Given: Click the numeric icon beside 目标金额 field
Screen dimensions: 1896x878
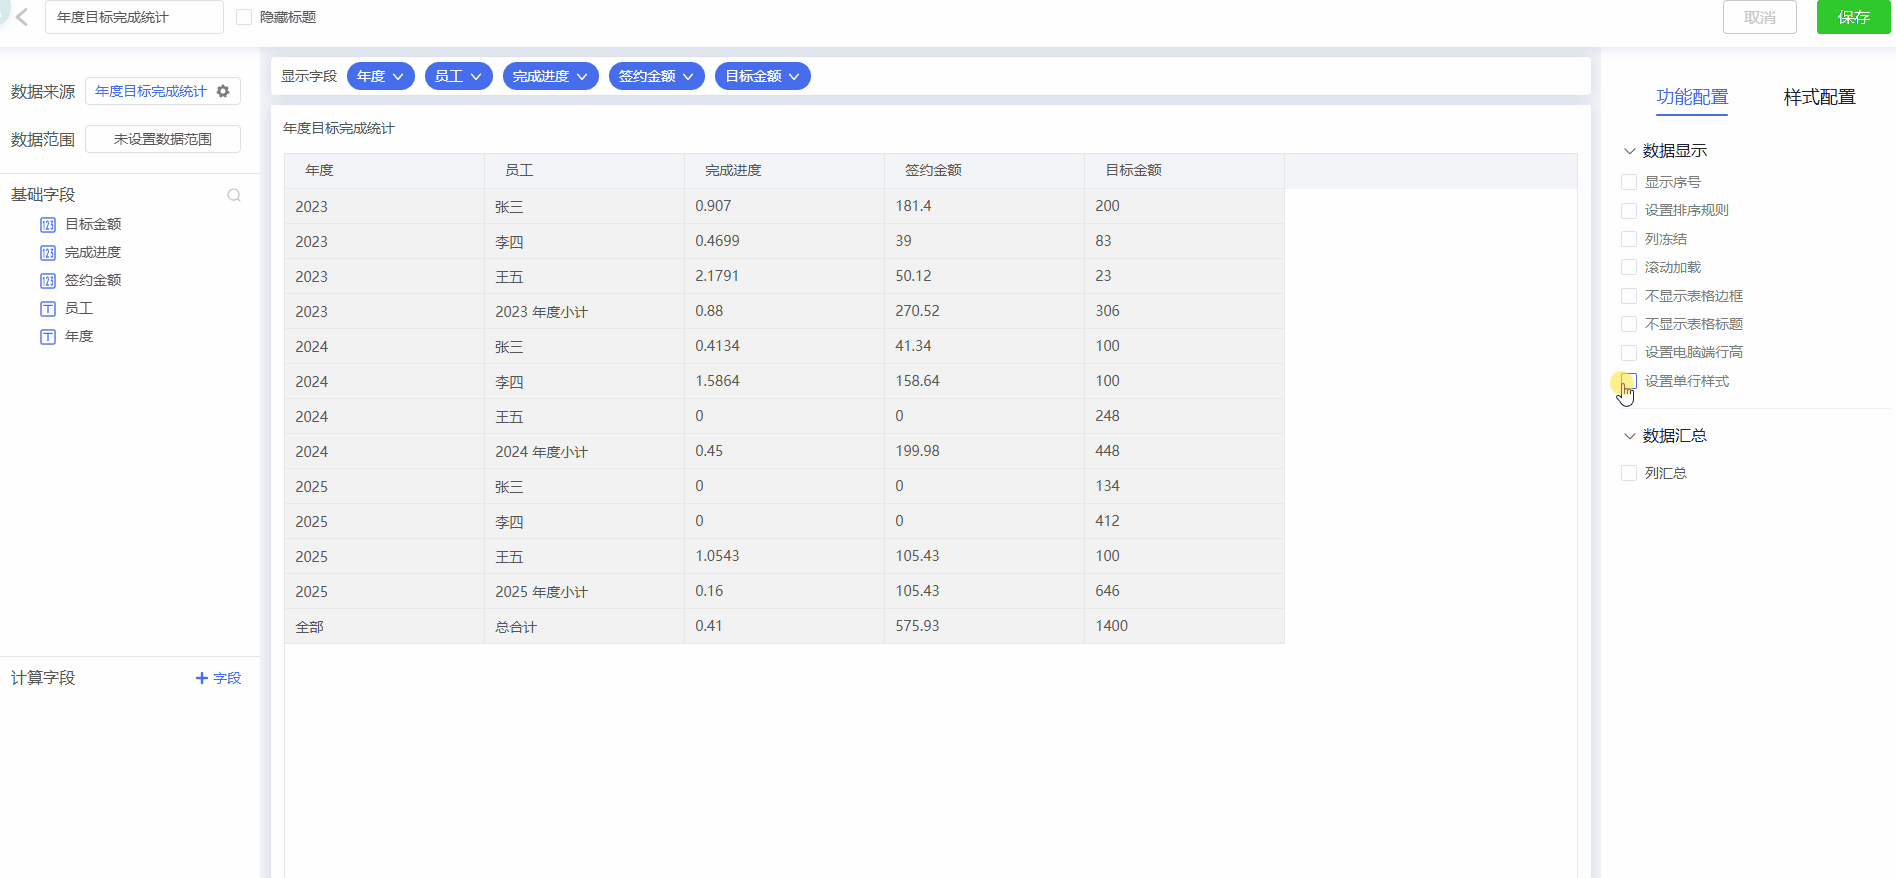Looking at the screenshot, I should click(x=48, y=225).
